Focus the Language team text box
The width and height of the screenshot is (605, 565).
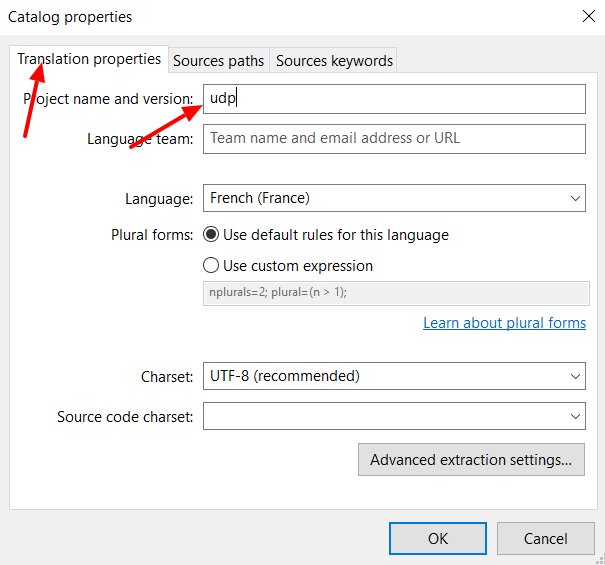pos(394,138)
